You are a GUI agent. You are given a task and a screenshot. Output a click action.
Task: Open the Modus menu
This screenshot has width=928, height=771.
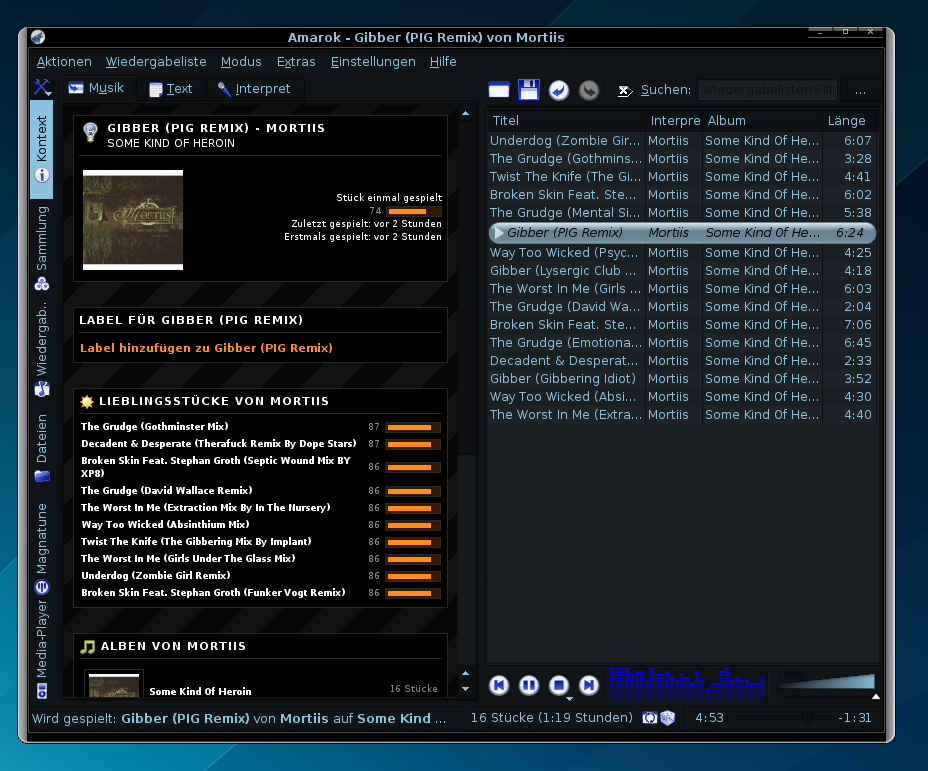pyautogui.click(x=241, y=62)
